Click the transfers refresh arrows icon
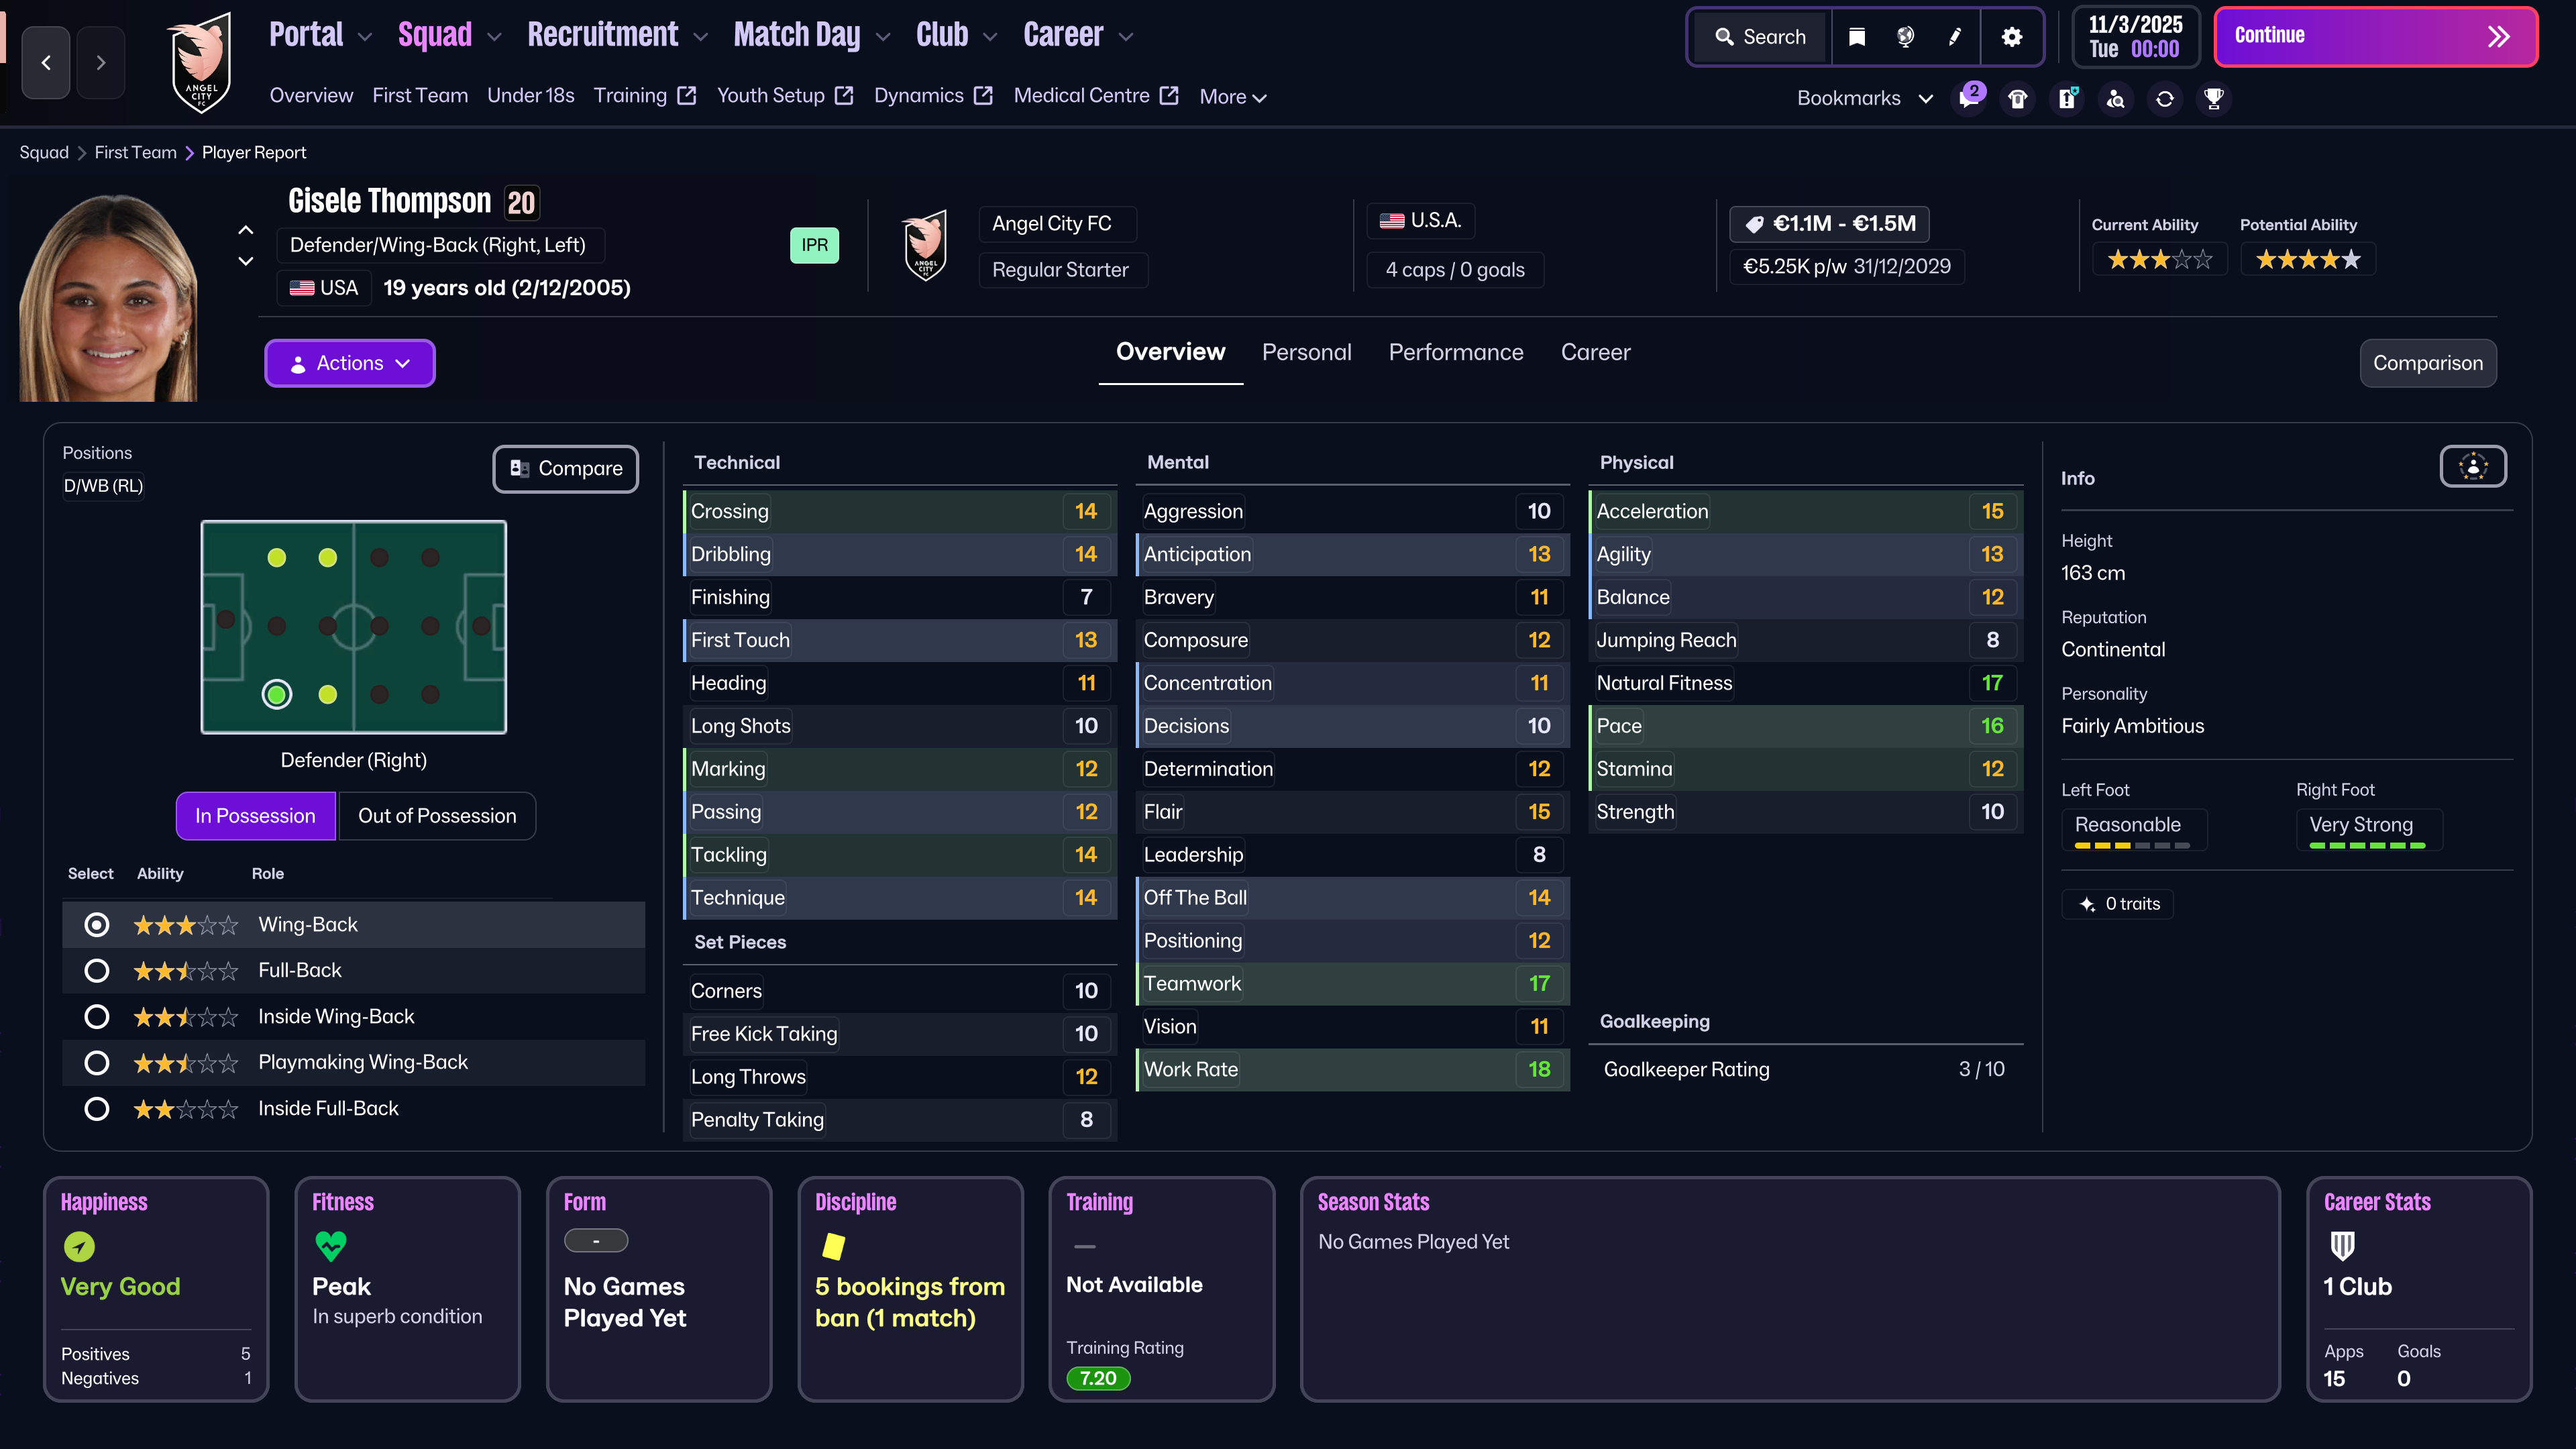The image size is (2576, 1449). [x=2165, y=98]
